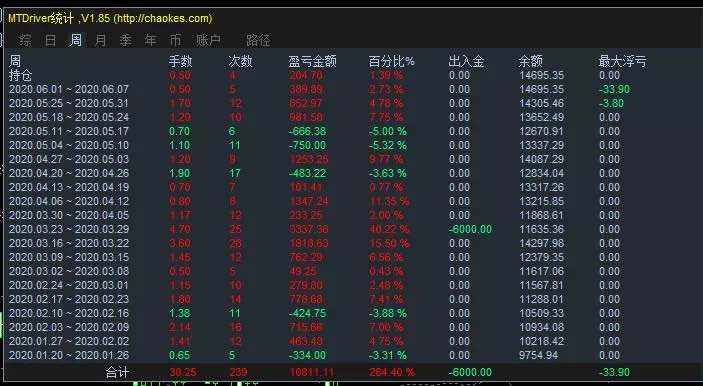Click the 14305.46 balance cell

coord(541,103)
